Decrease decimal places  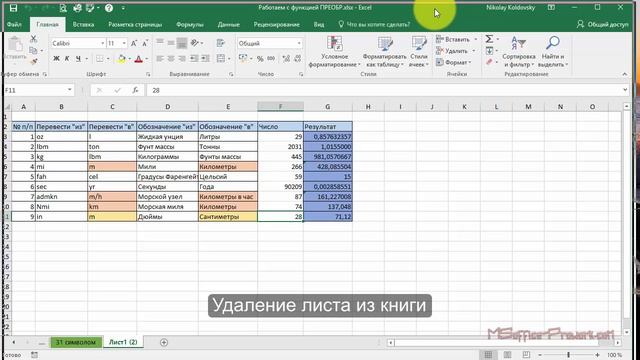(x=298, y=59)
